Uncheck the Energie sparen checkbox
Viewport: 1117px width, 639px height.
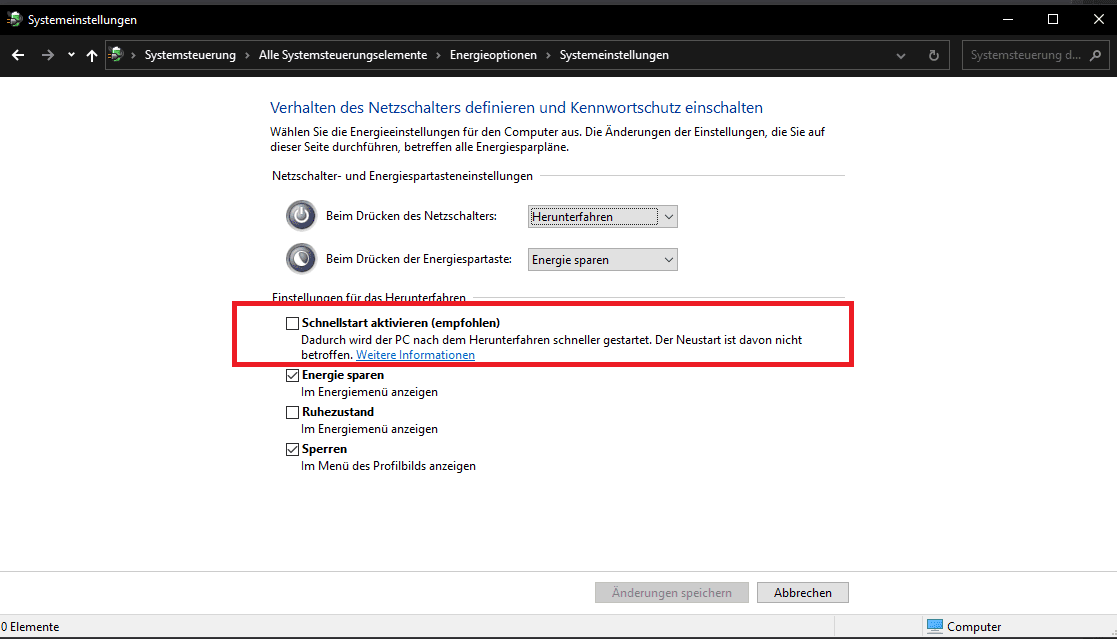click(292, 375)
